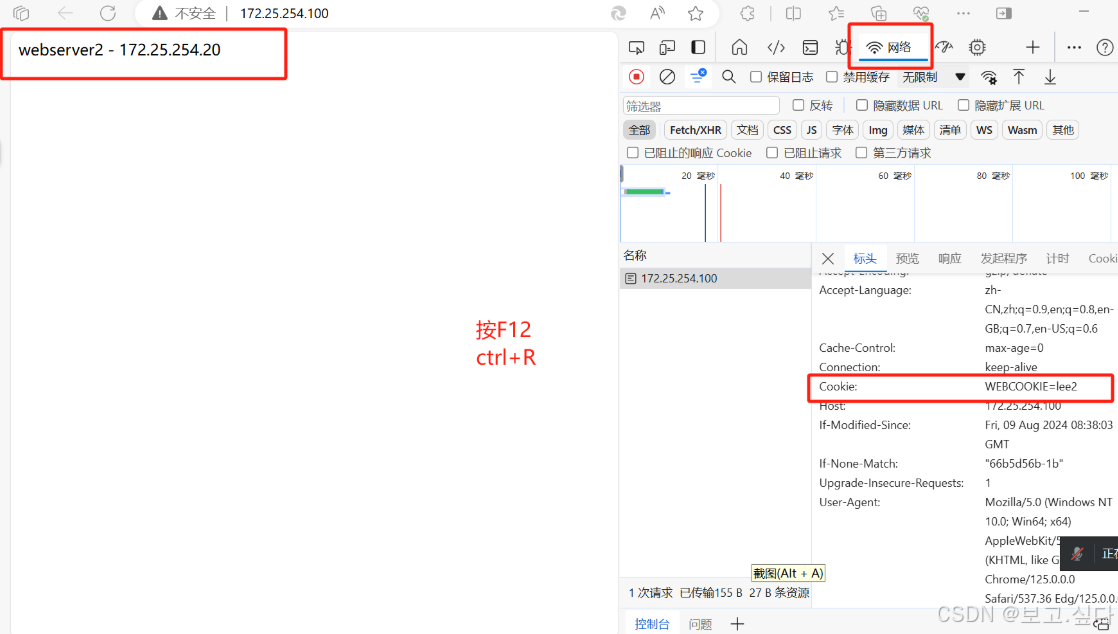Filter requests by CSS
1118x634 pixels.
point(782,130)
